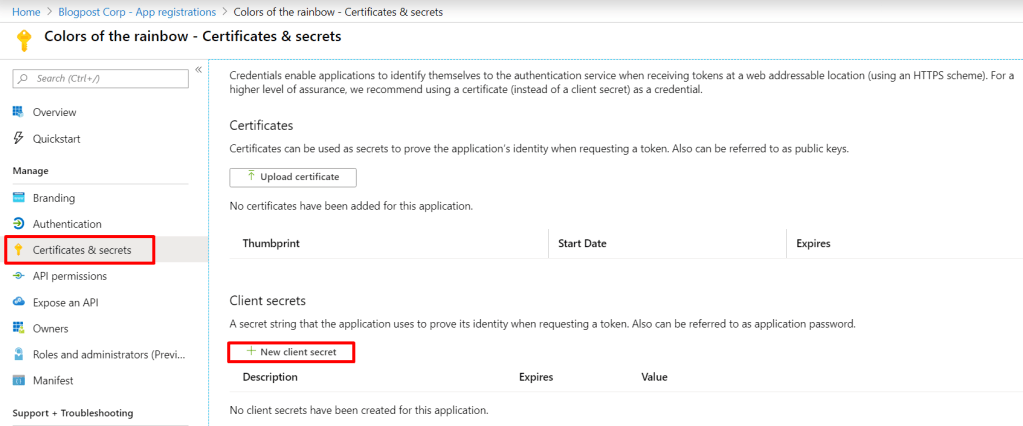The width and height of the screenshot is (1023, 426).
Task: Add a New client secret
Action: point(291,352)
